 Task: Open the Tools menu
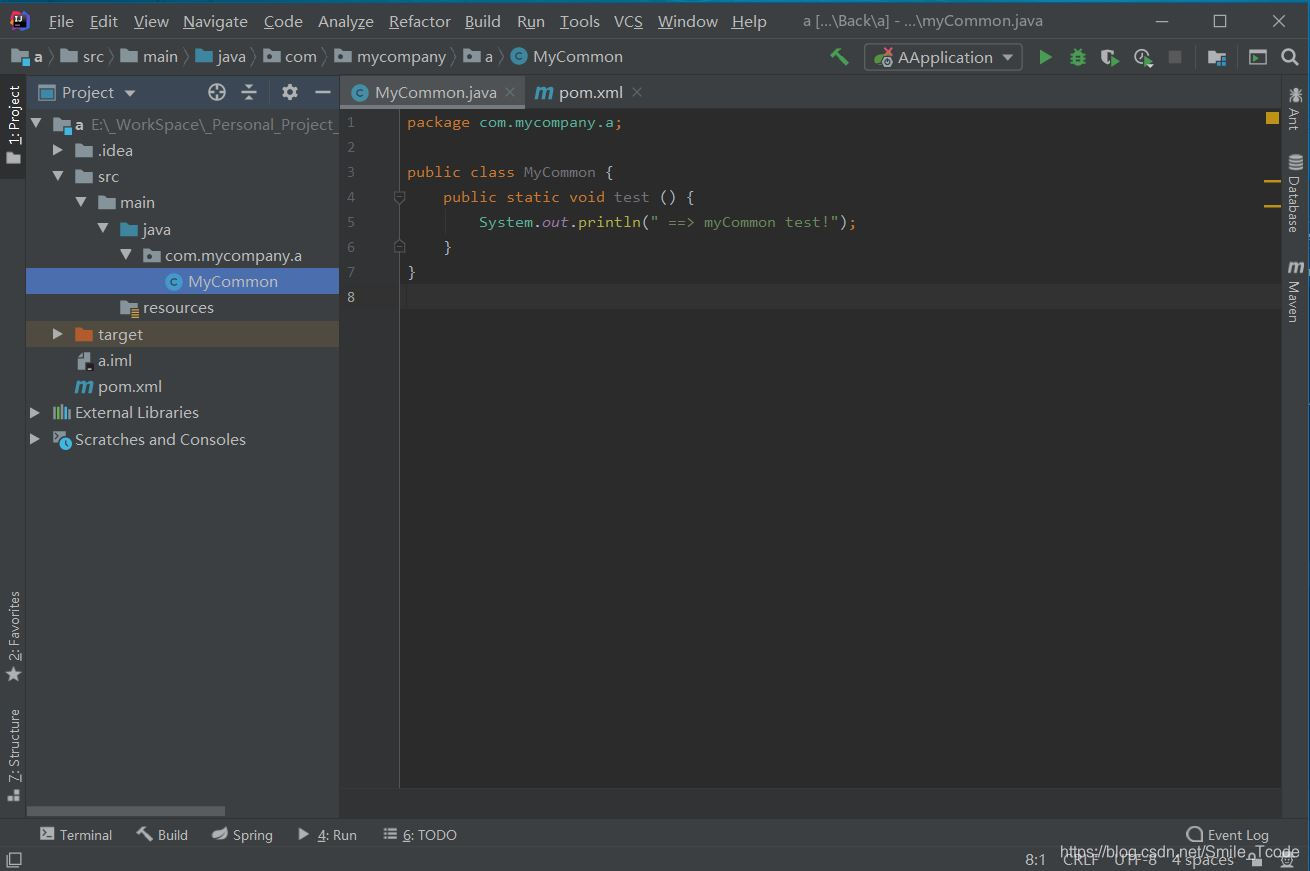[580, 21]
